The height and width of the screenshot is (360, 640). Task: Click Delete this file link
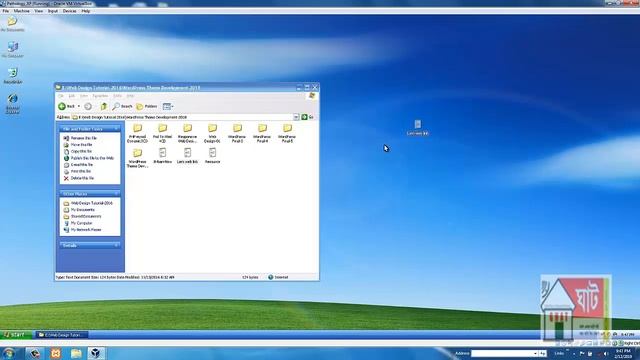pyautogui.click(x=82, y=178)
